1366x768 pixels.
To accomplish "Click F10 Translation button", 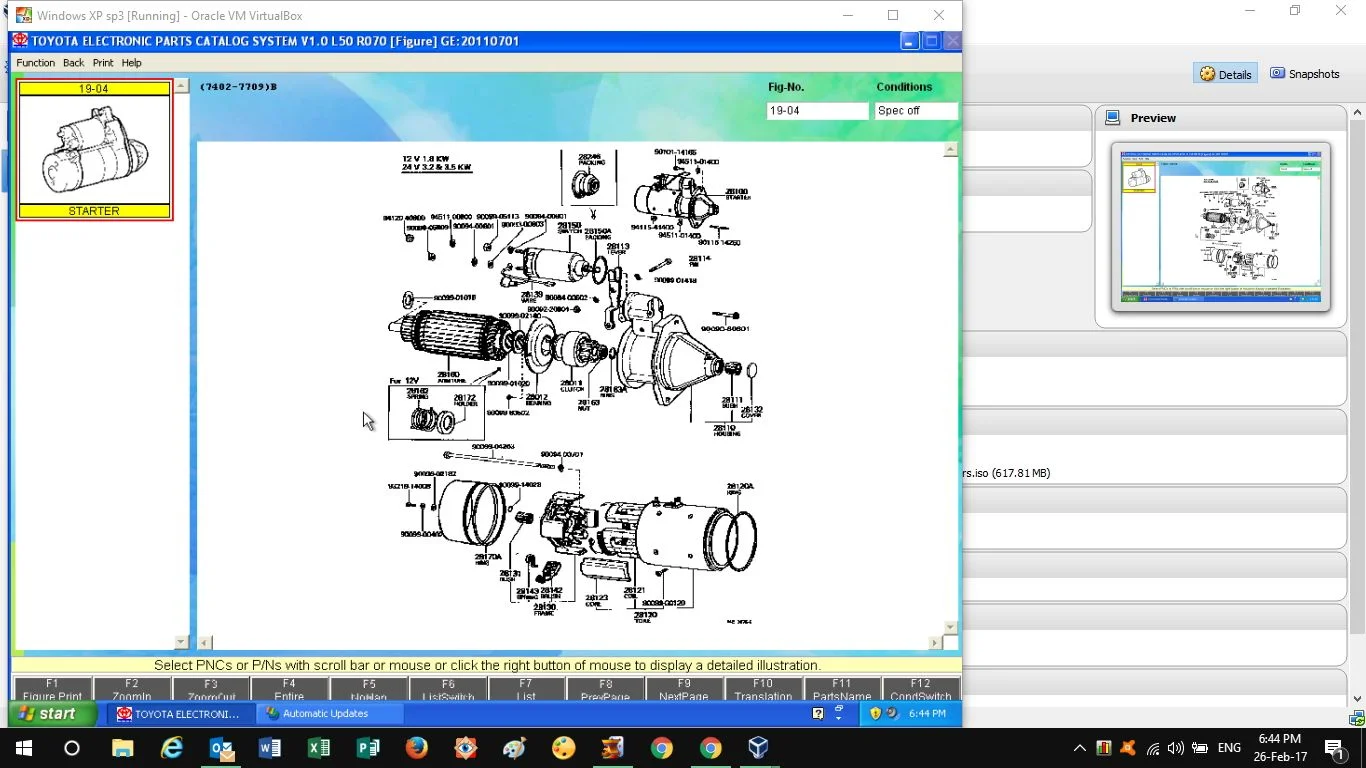I will (x=763, y=690).
